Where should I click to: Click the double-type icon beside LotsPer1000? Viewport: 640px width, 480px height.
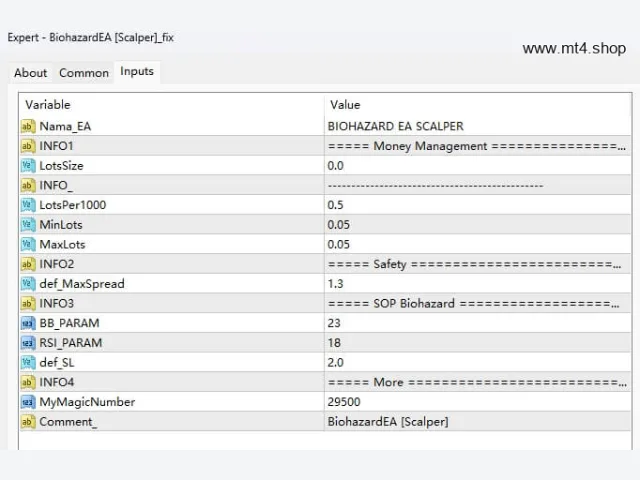(28, 205)
